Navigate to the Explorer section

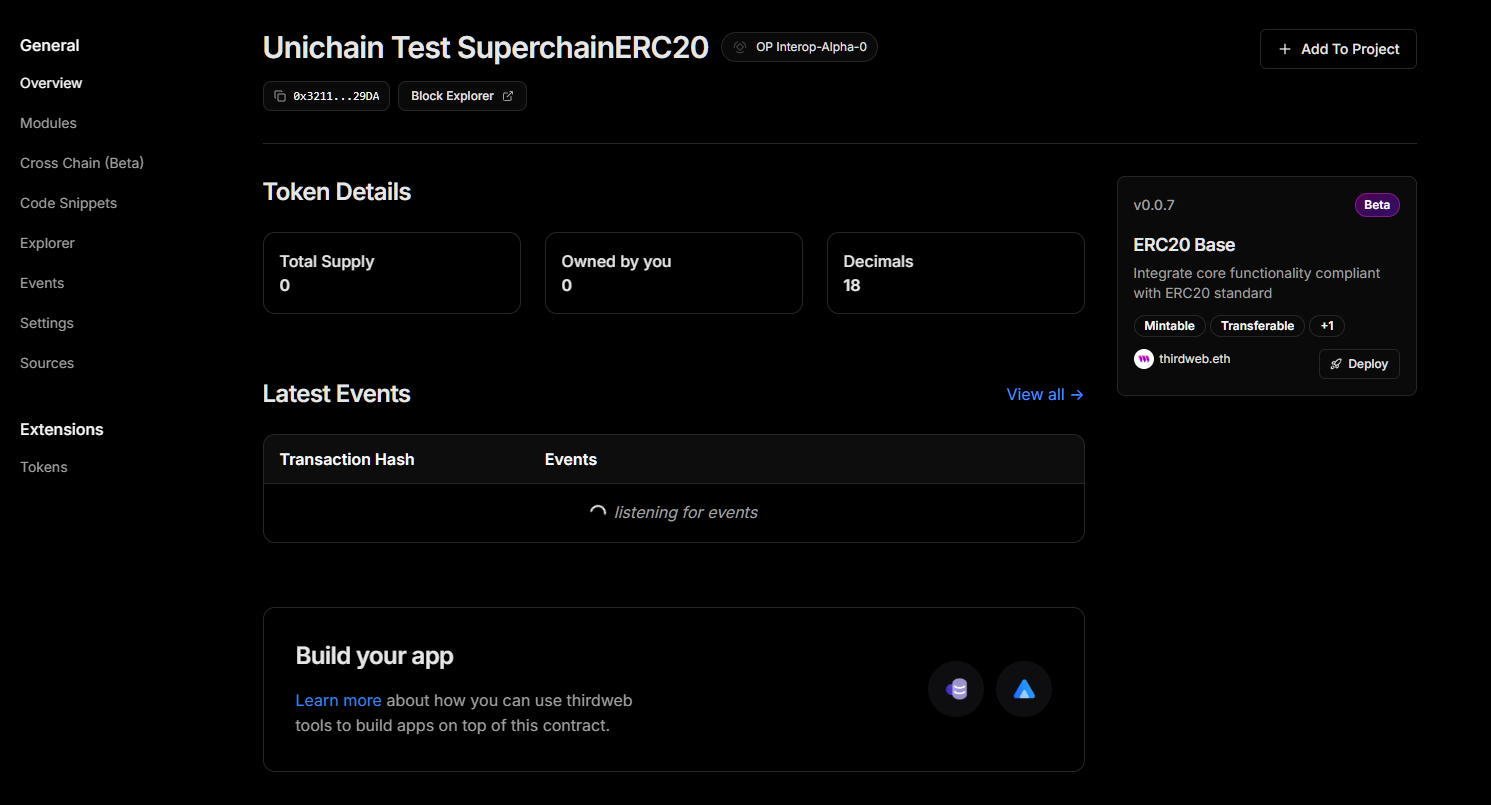point(47,243)
